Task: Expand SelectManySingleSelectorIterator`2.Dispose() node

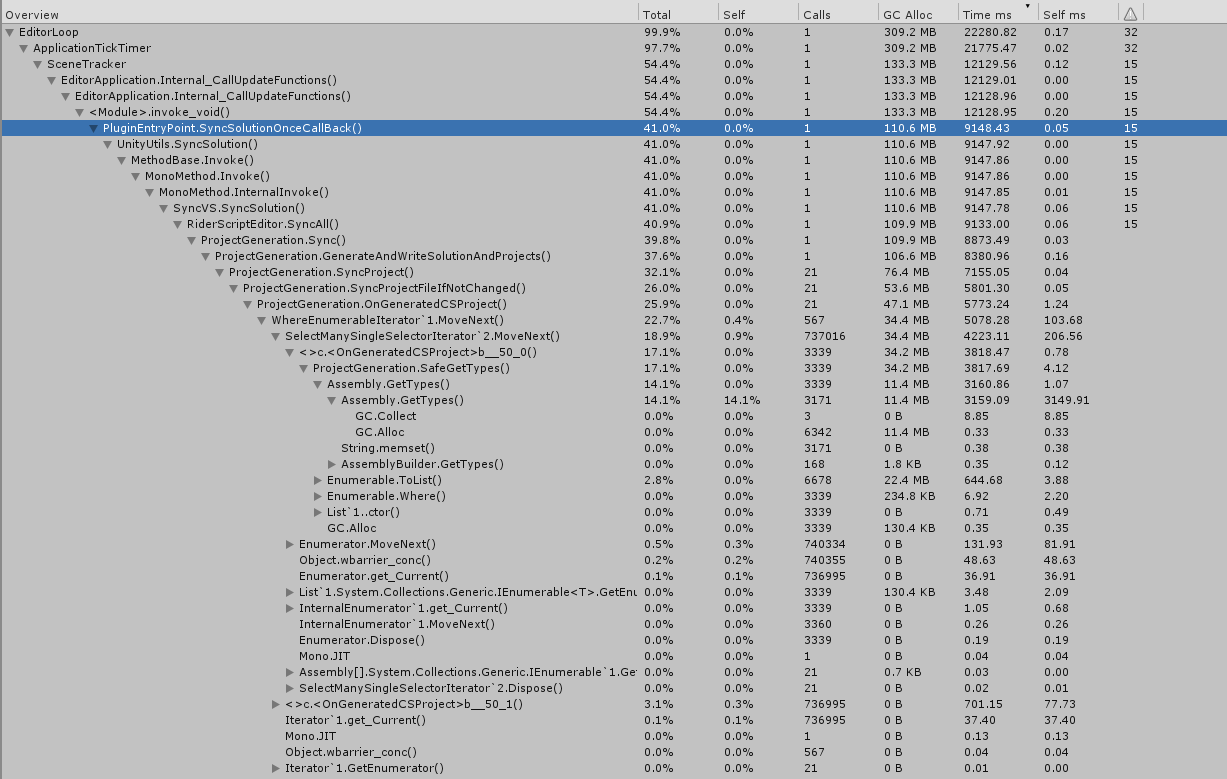Action: point(290,688)
